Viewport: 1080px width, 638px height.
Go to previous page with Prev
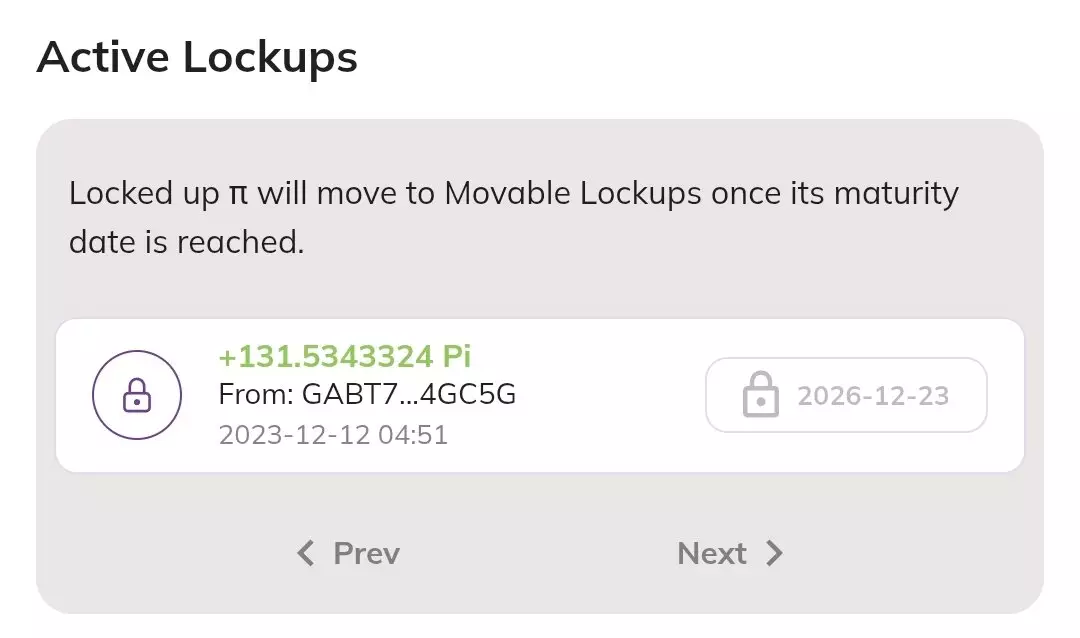coord(349,553)
